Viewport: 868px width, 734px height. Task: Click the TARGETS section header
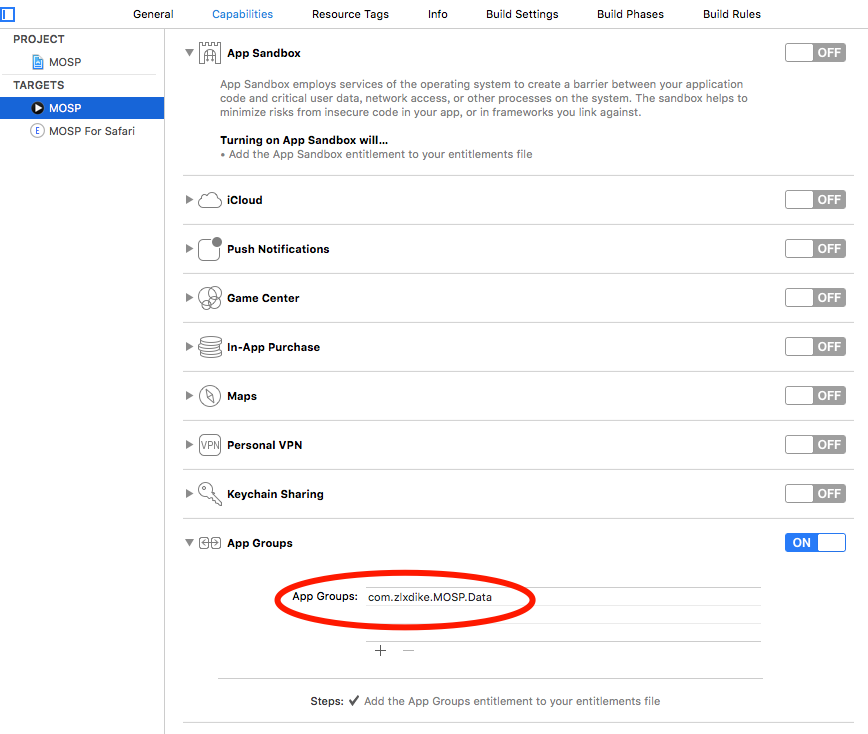(39, 85)
